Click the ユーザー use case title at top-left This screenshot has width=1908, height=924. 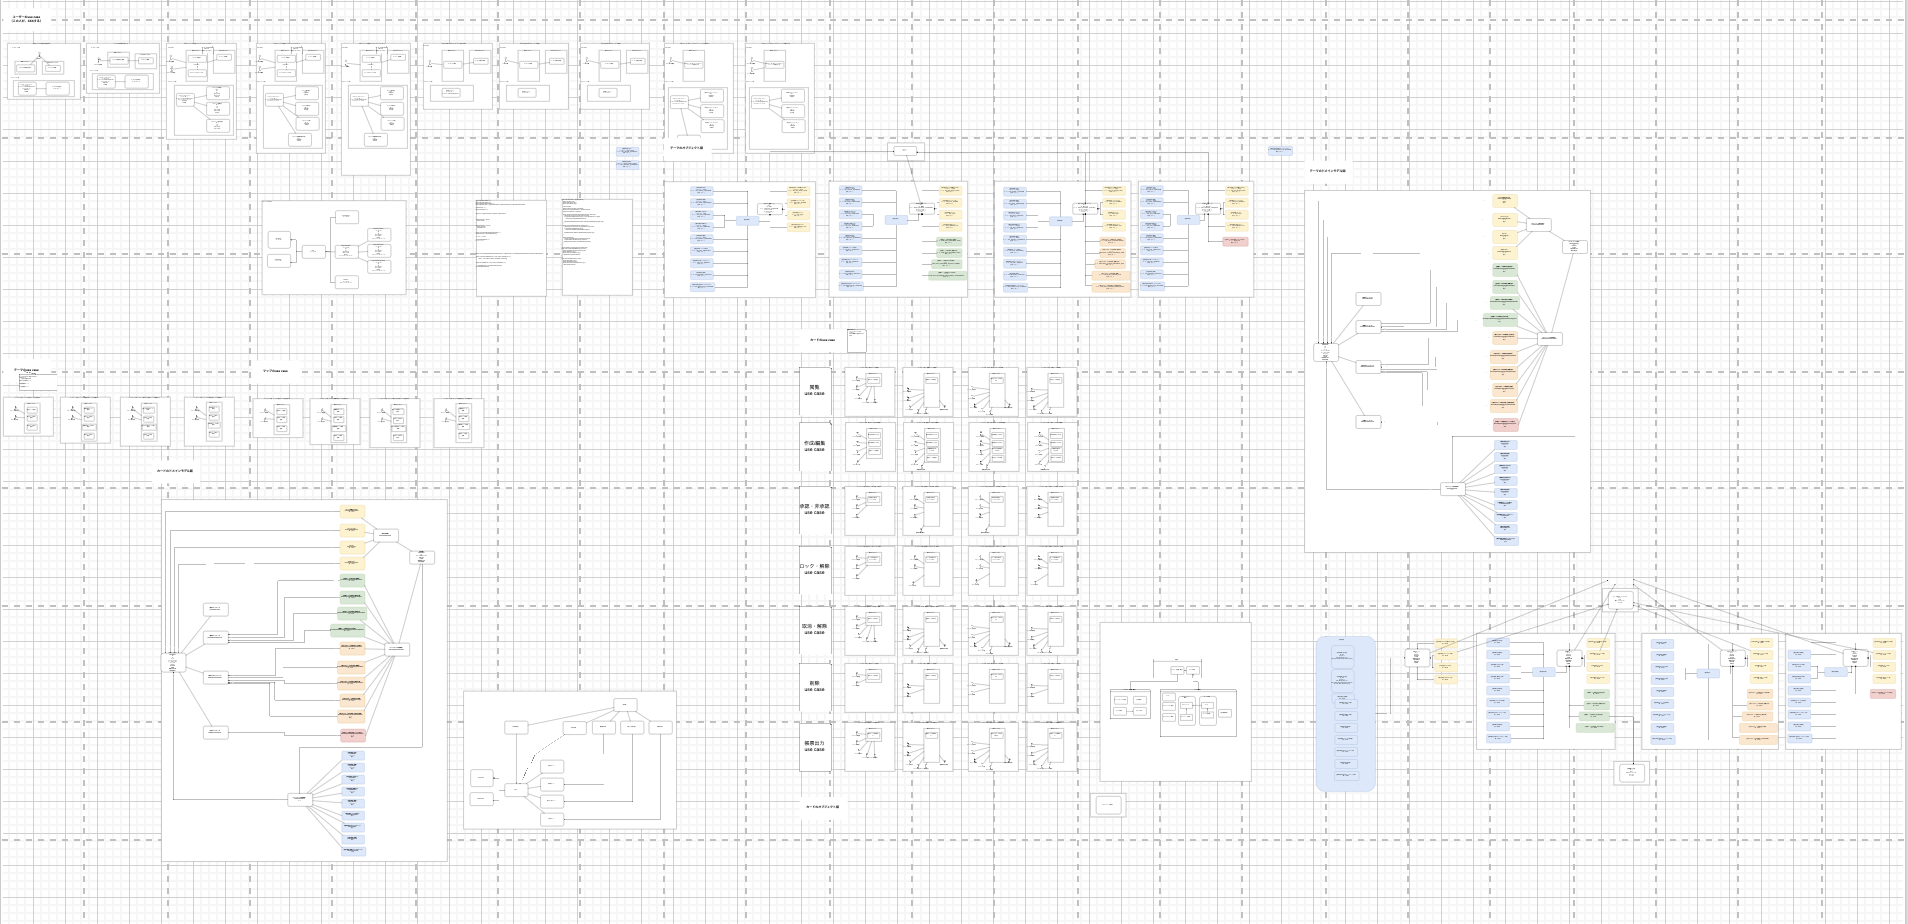27,19
